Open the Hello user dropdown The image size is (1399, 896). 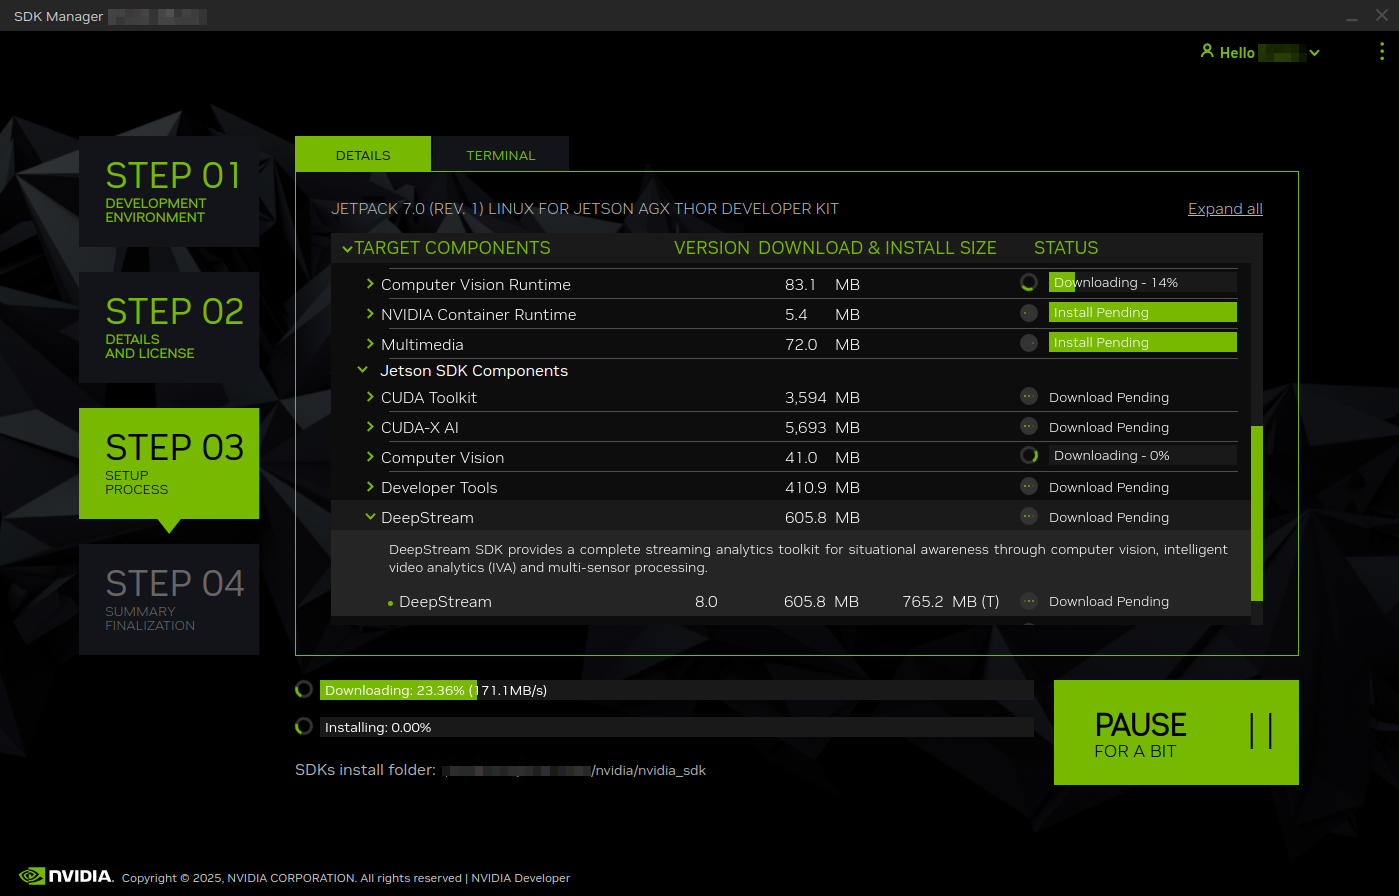click(x=1314, y=52)
